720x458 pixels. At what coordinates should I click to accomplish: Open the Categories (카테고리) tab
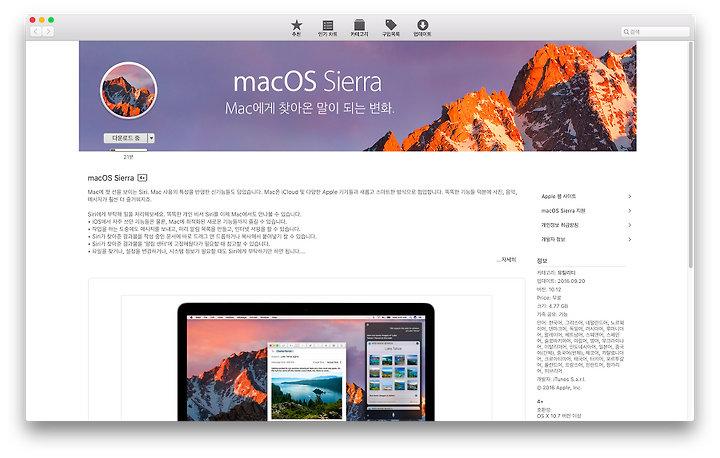click(x=359, y=28)
